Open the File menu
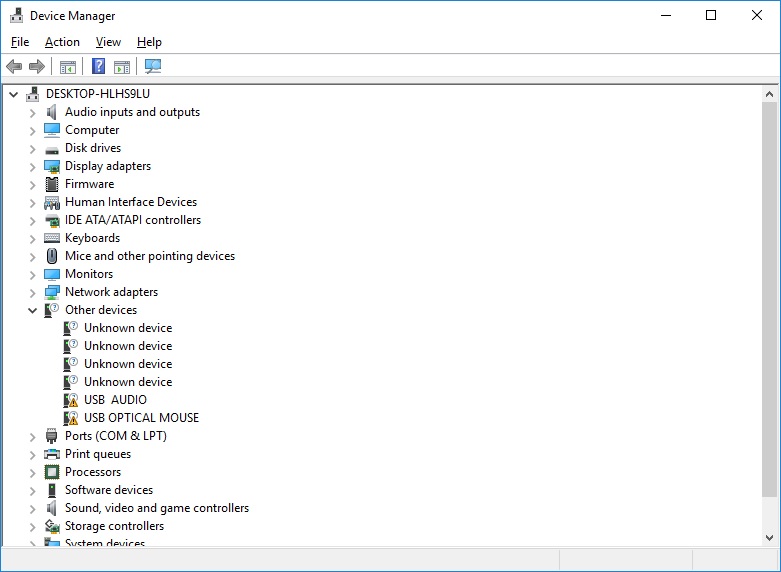 20,42
